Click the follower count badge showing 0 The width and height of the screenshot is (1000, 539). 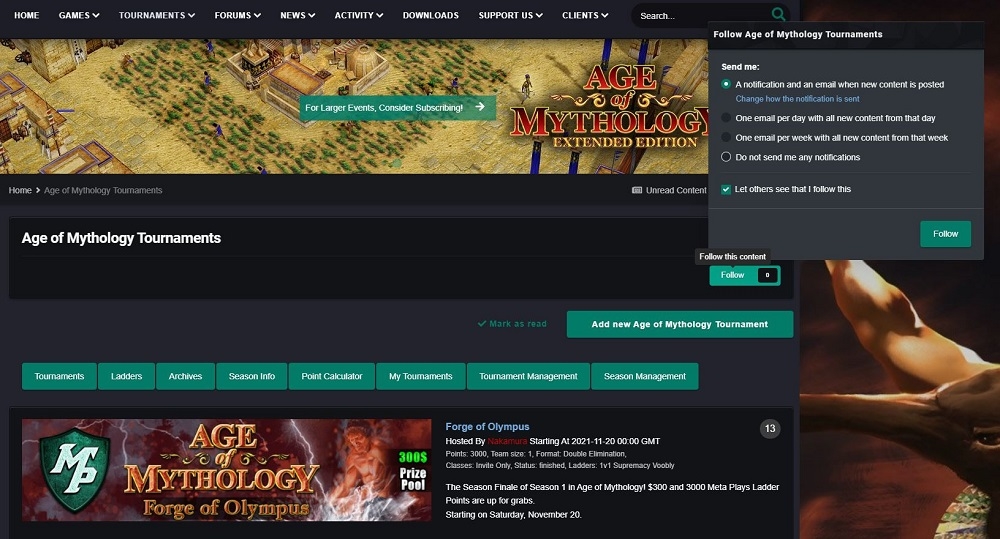pos(767,275)
